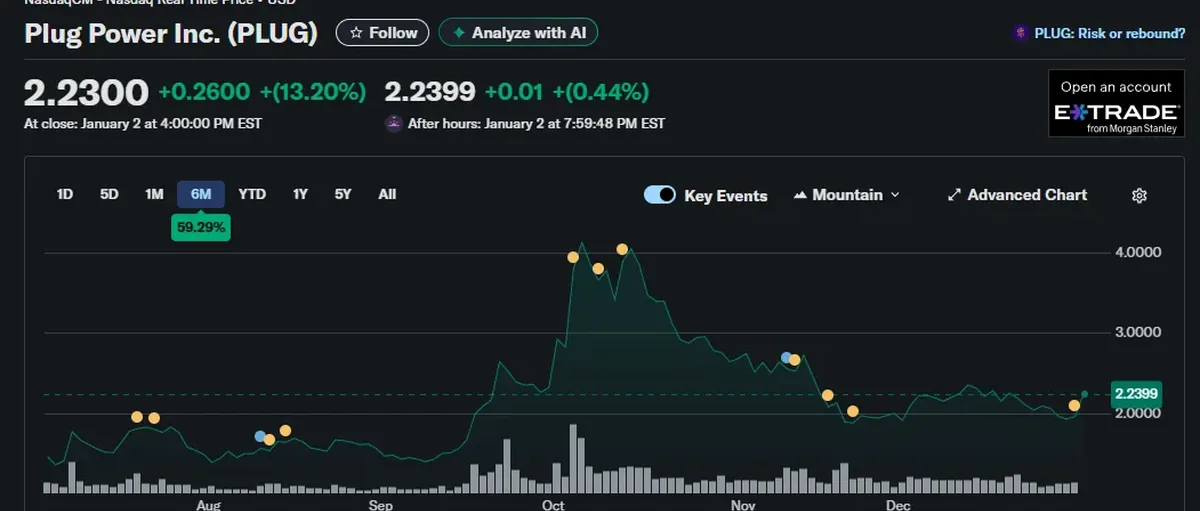This screenshot has height=511, width=1200.
Task: Open the Mountain chart type dropdown
Action: 846,195
